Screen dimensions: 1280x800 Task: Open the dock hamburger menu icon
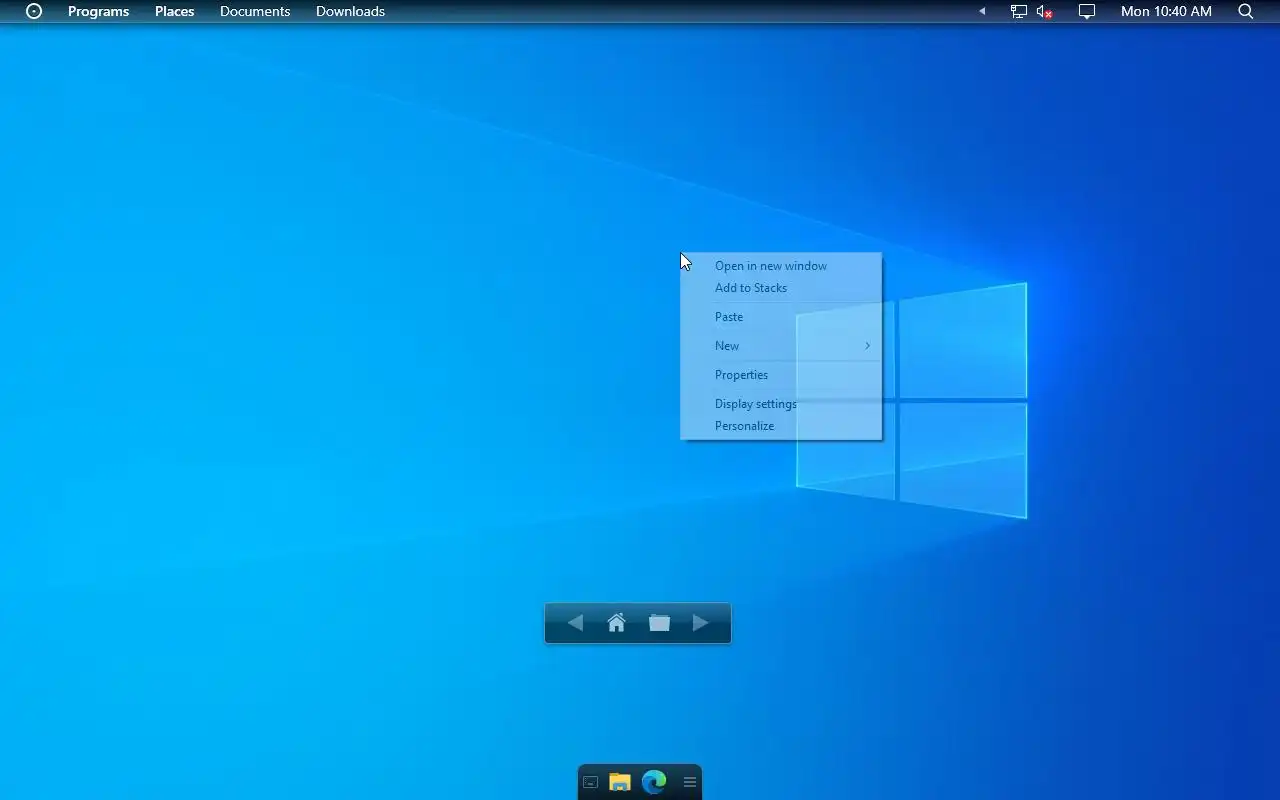coord(690,782)
